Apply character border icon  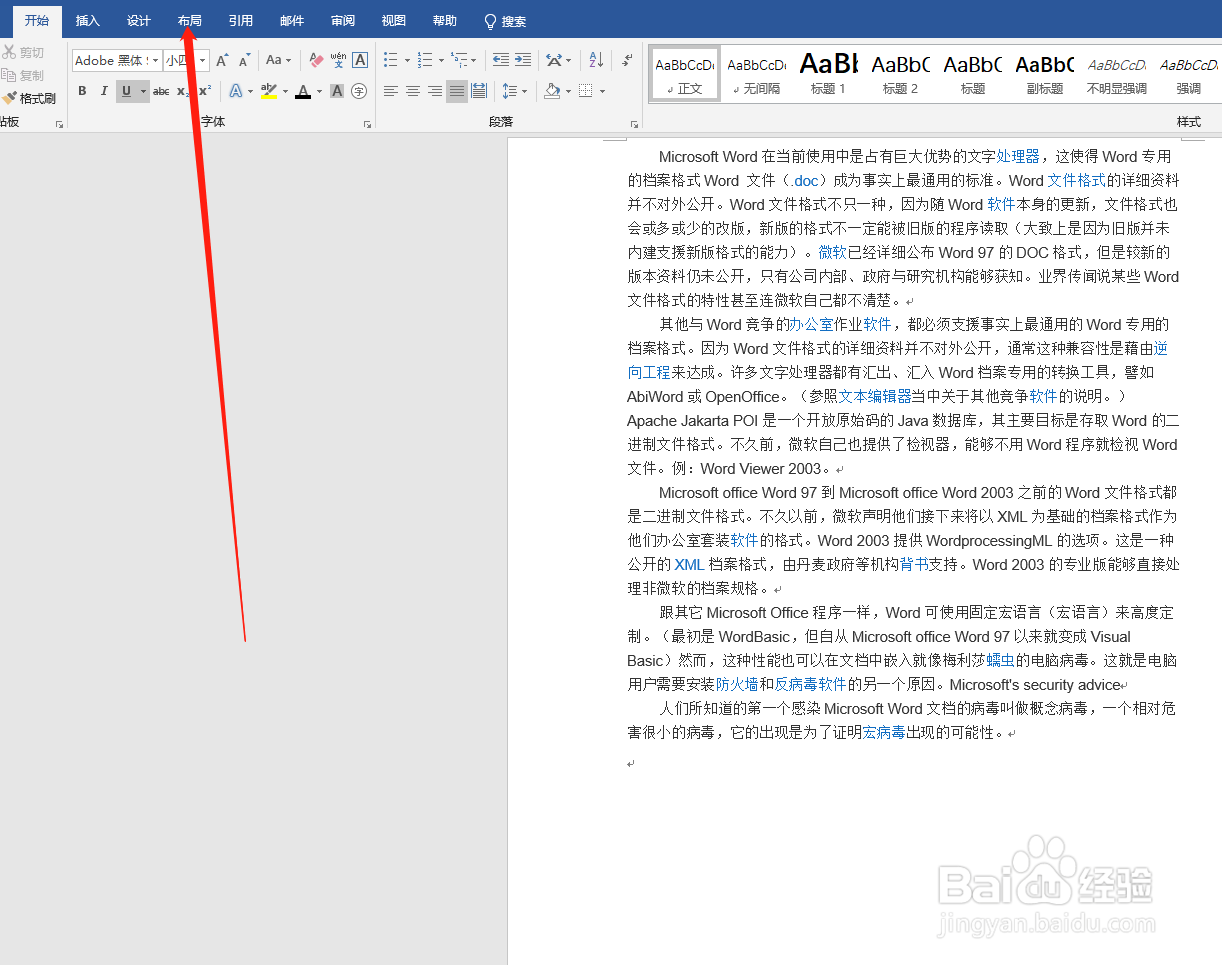pos(360,61)
